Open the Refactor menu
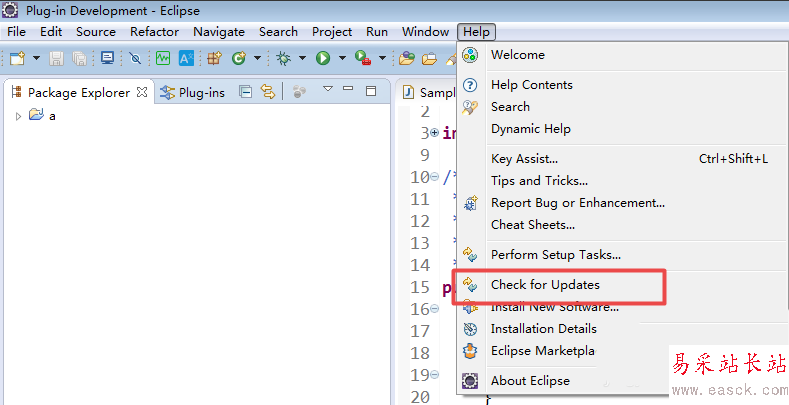789x405 pixels. click(154, 32)
